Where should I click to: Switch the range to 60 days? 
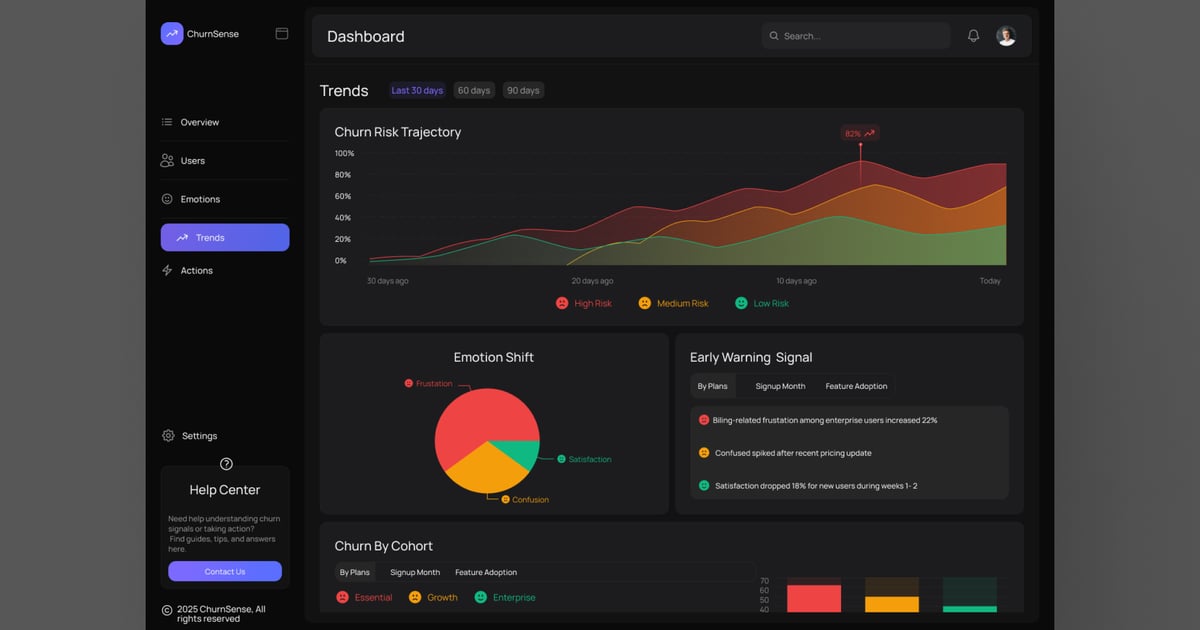(474, 91)
